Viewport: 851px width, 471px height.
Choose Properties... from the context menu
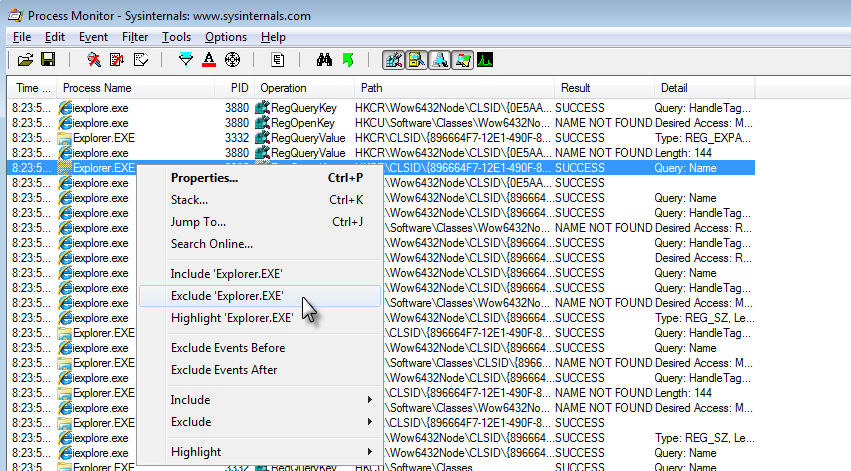tap(261, 178)
